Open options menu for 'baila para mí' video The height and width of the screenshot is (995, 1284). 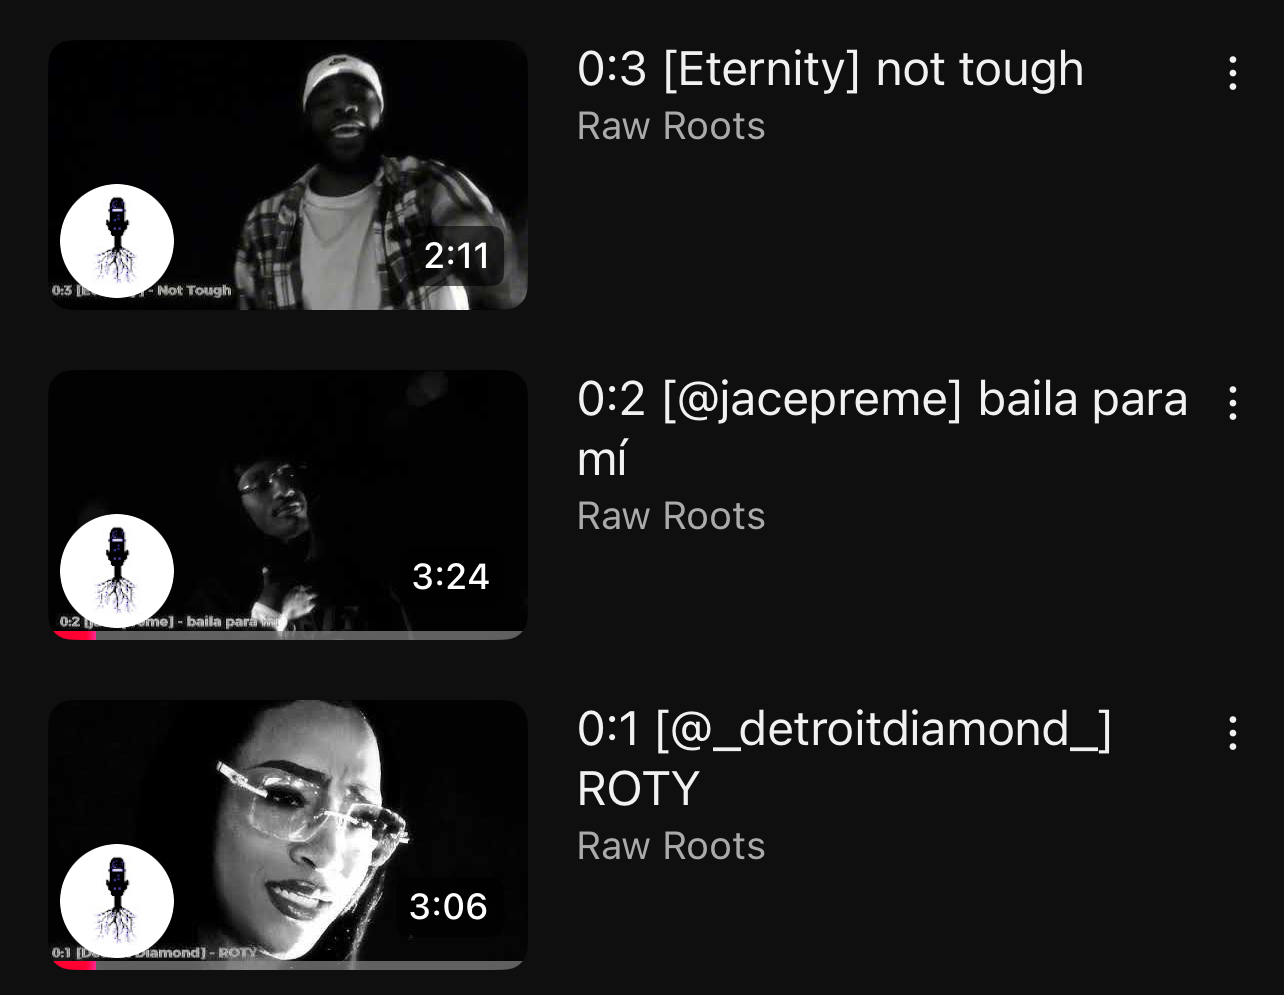pos(1233,403)
